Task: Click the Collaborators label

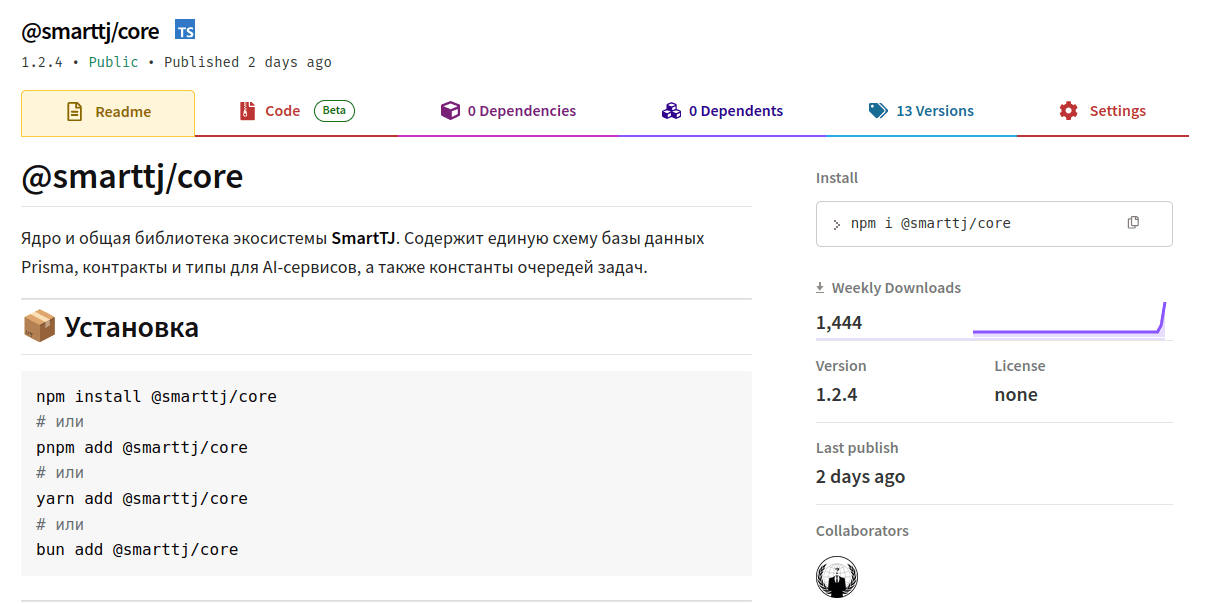Action: pyautogui.click(x=862, y=531)
